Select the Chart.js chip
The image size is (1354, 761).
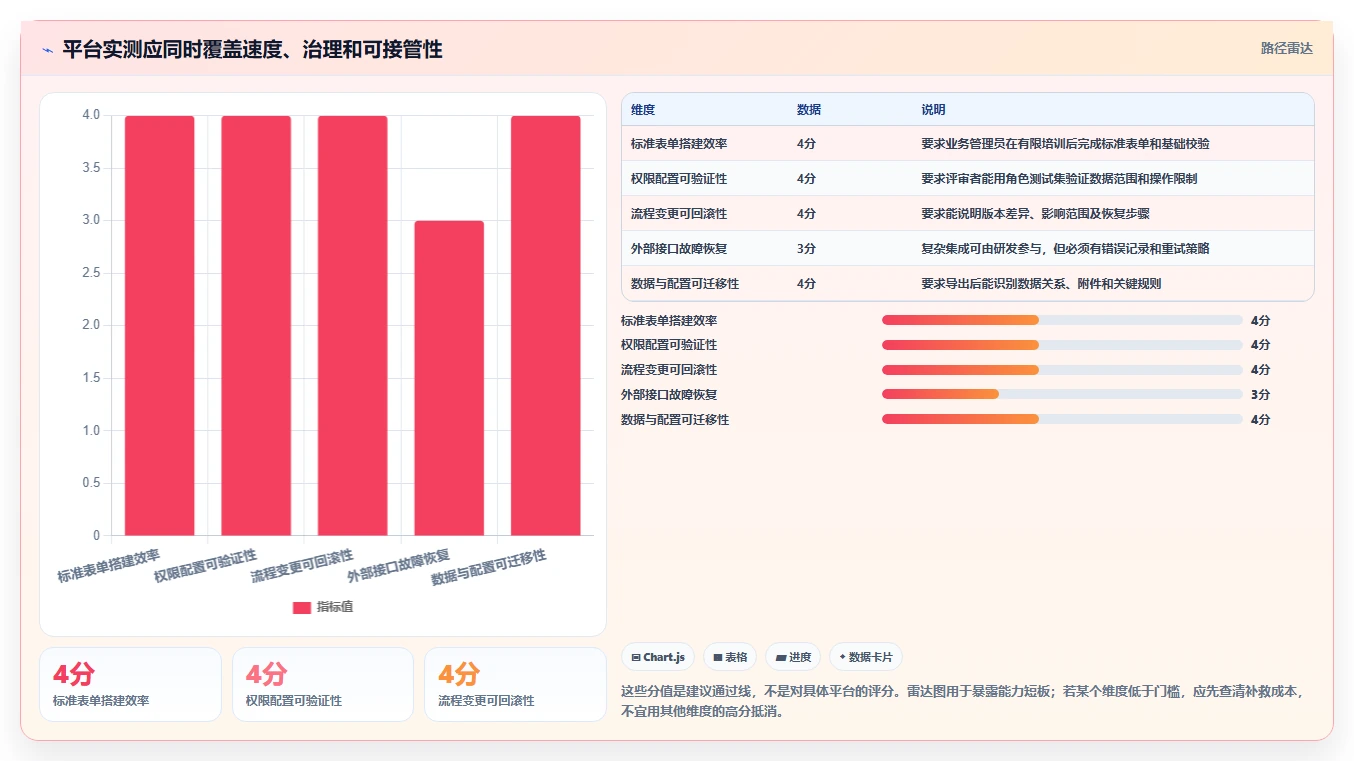[x=658, y=657]
